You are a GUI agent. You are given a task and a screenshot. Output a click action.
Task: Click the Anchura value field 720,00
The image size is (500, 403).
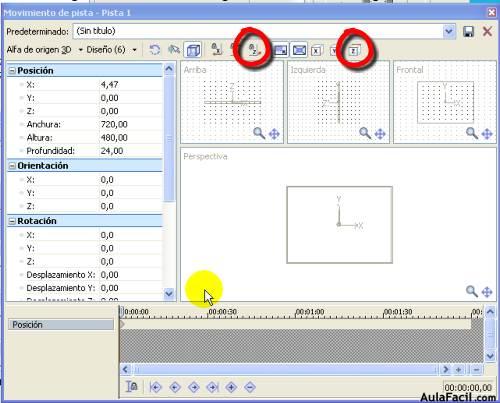click(131, 124)
